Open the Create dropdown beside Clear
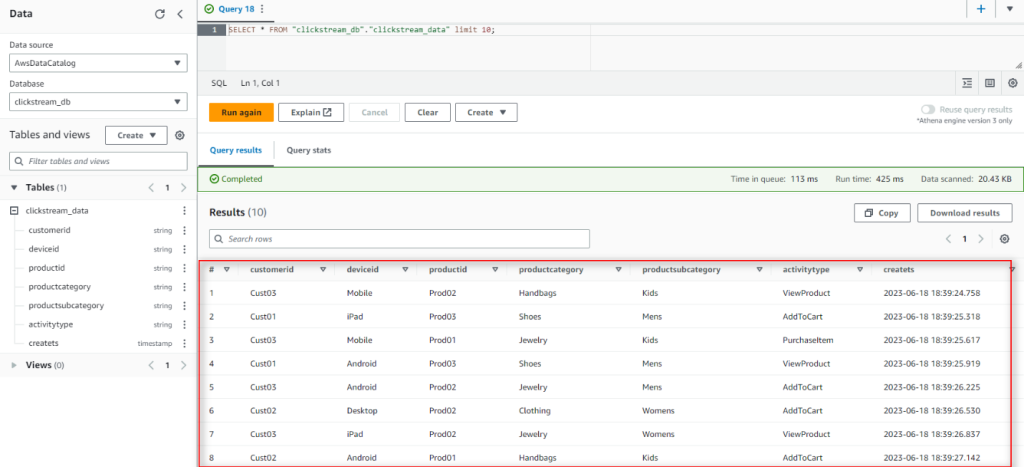This screenshot has width=1024, height=467. 486,113
